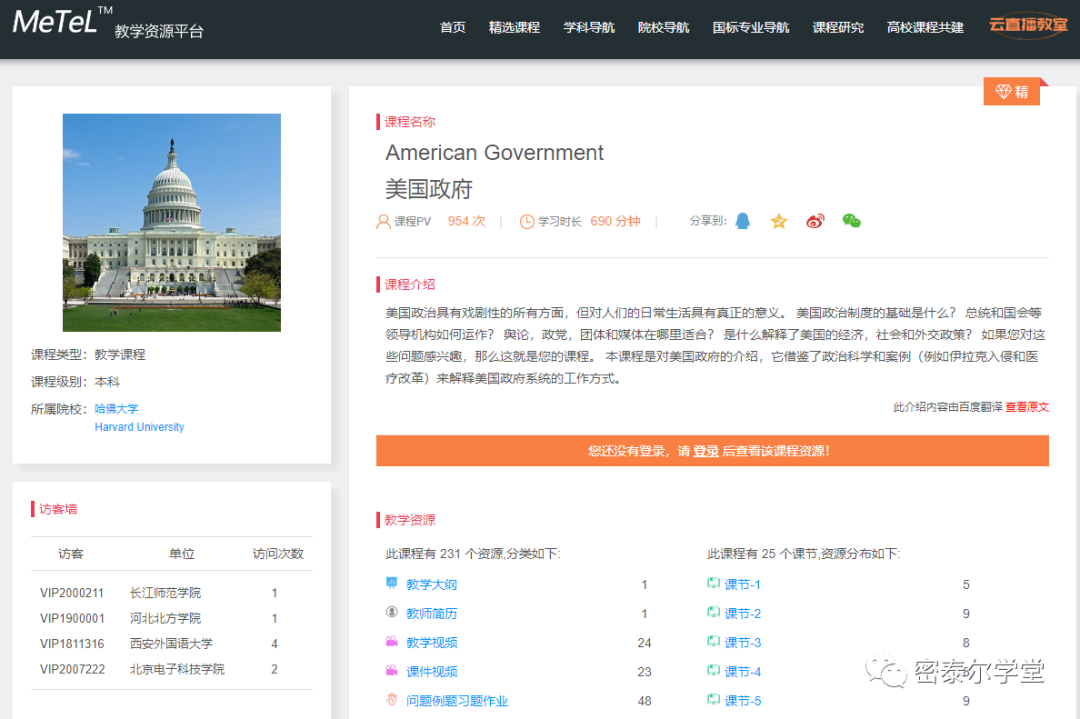Click the 课件视频 camera icon
Viewport: 1080px width, 719px height.
click(x=392, y=671)
